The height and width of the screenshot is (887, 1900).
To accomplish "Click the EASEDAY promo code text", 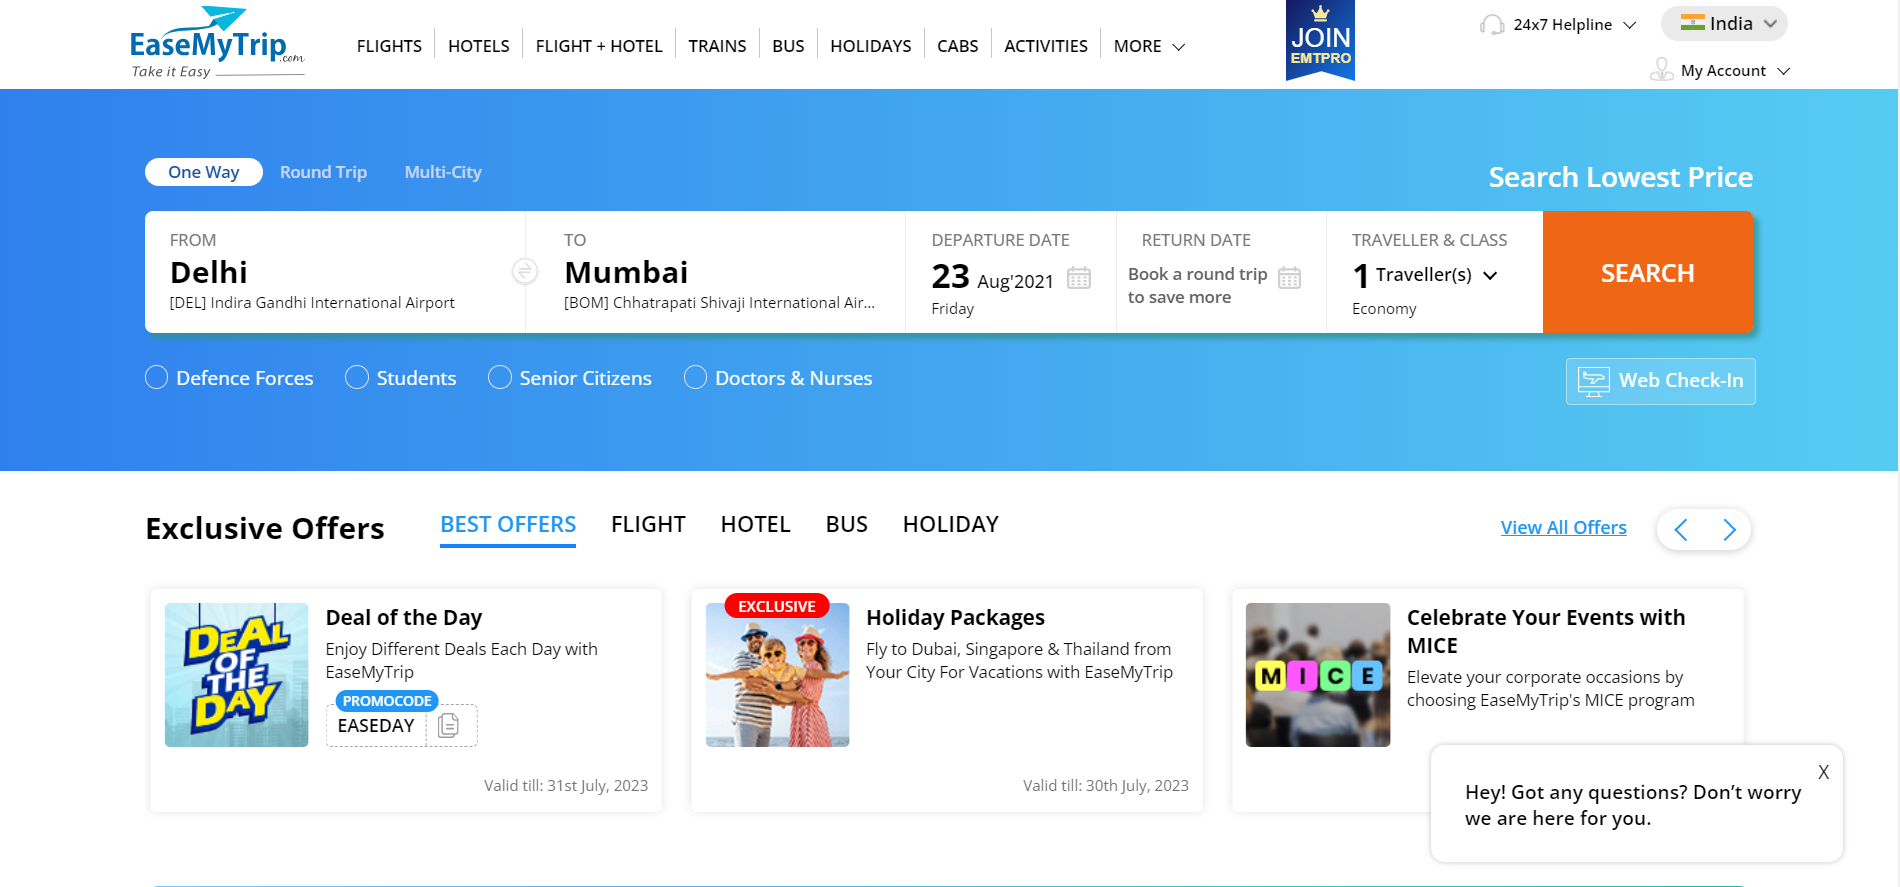I will (376, 726).
